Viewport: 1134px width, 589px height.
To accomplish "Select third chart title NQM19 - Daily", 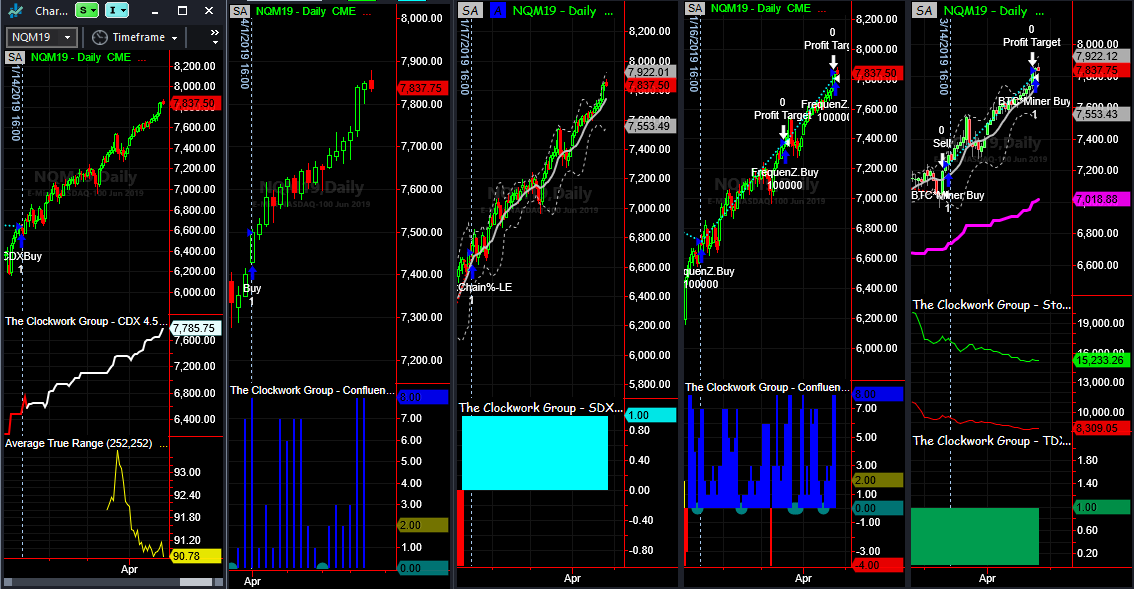I will tap(554, 10).
